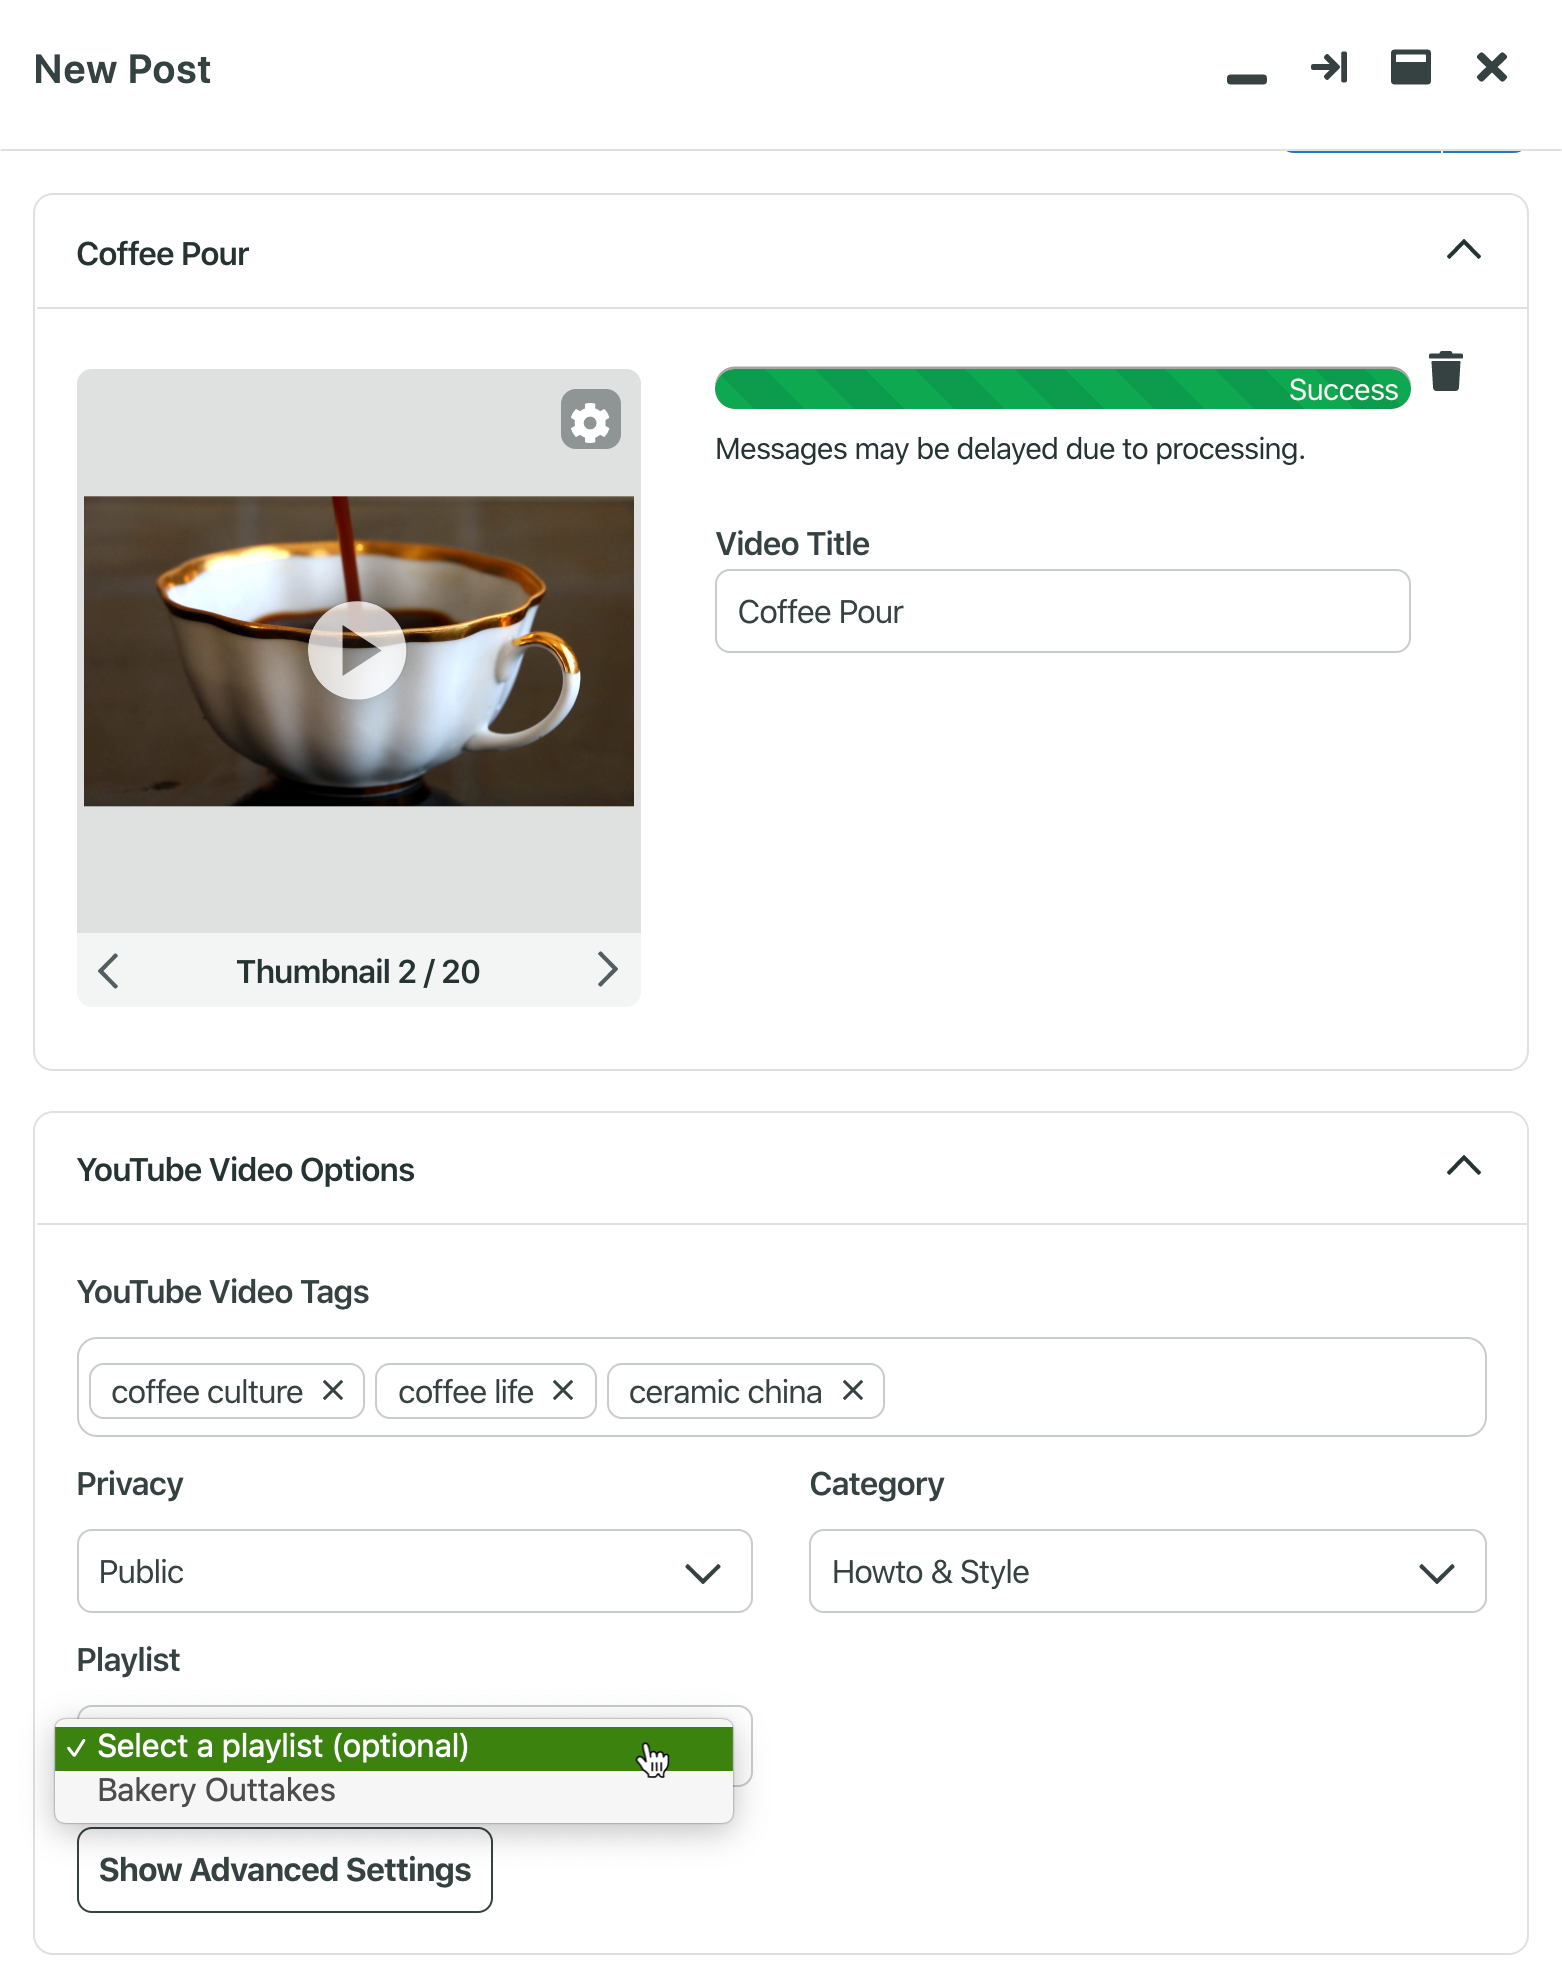Collapse the YouTube Video Options section

(1463, 1166)
